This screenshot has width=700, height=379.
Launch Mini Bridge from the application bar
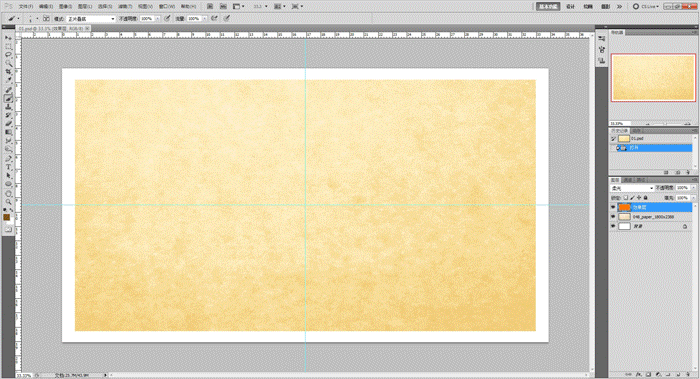(x=223, y=7)
